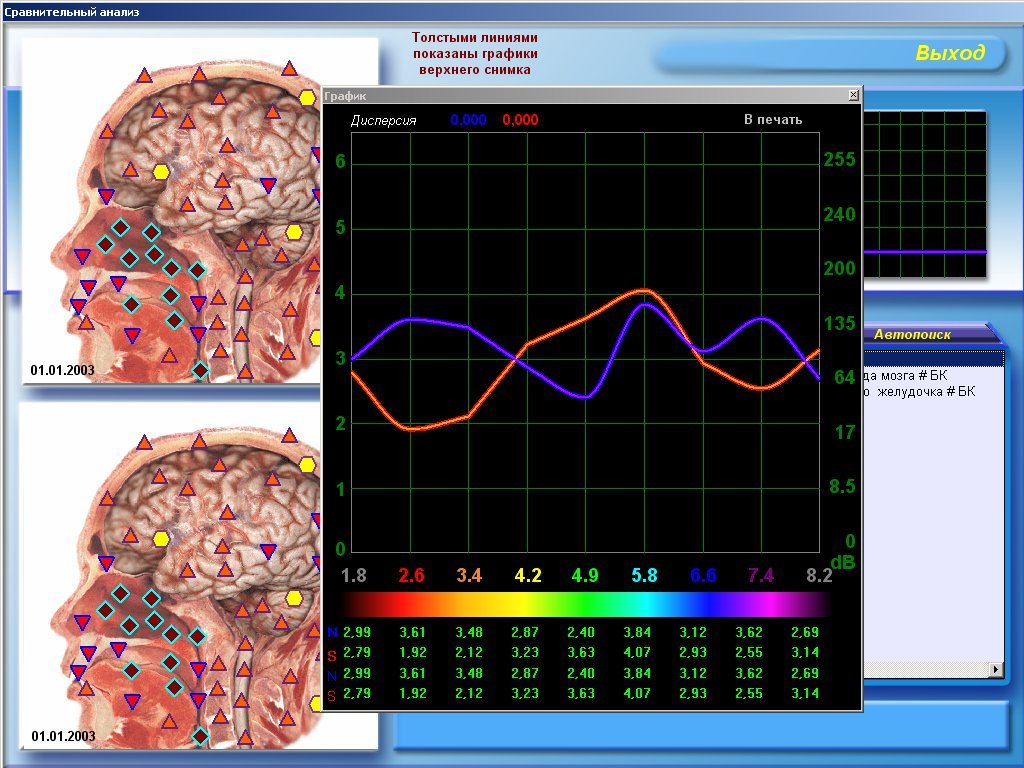Click yellow hexagon marker in lower brain image center
Image resolution: width=1024 pixels, height=768 pixels.
(161, 538)
